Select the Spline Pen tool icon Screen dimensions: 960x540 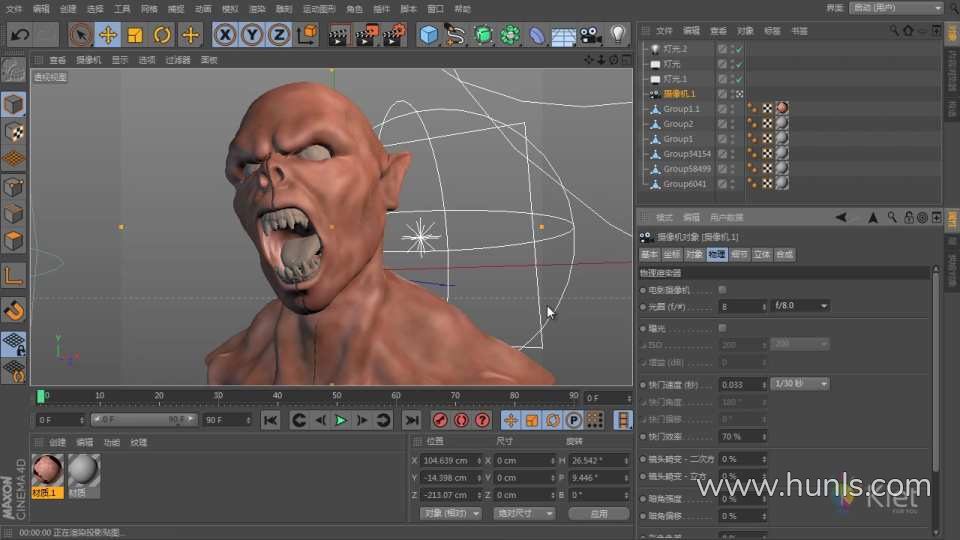coord(455,35)
